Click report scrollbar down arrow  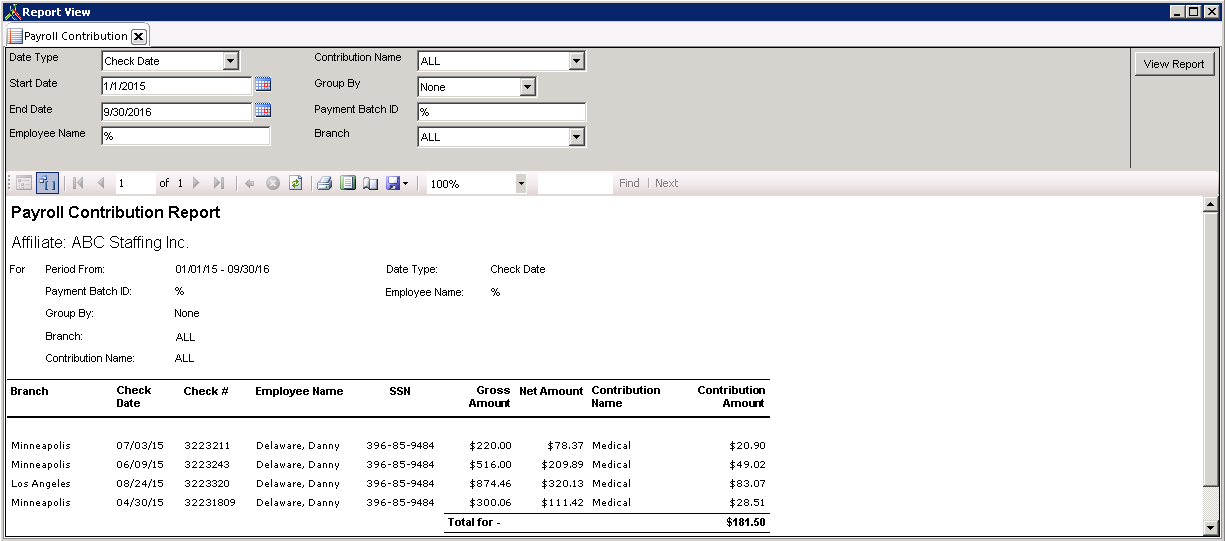pos(1210,527)
